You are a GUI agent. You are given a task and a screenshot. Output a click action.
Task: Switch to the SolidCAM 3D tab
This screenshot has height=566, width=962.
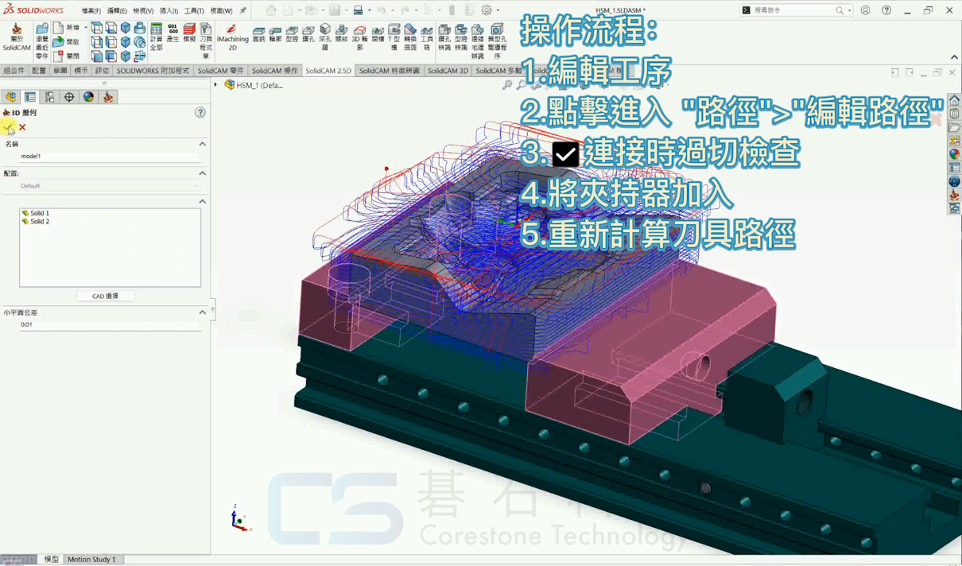coord(449,71)
